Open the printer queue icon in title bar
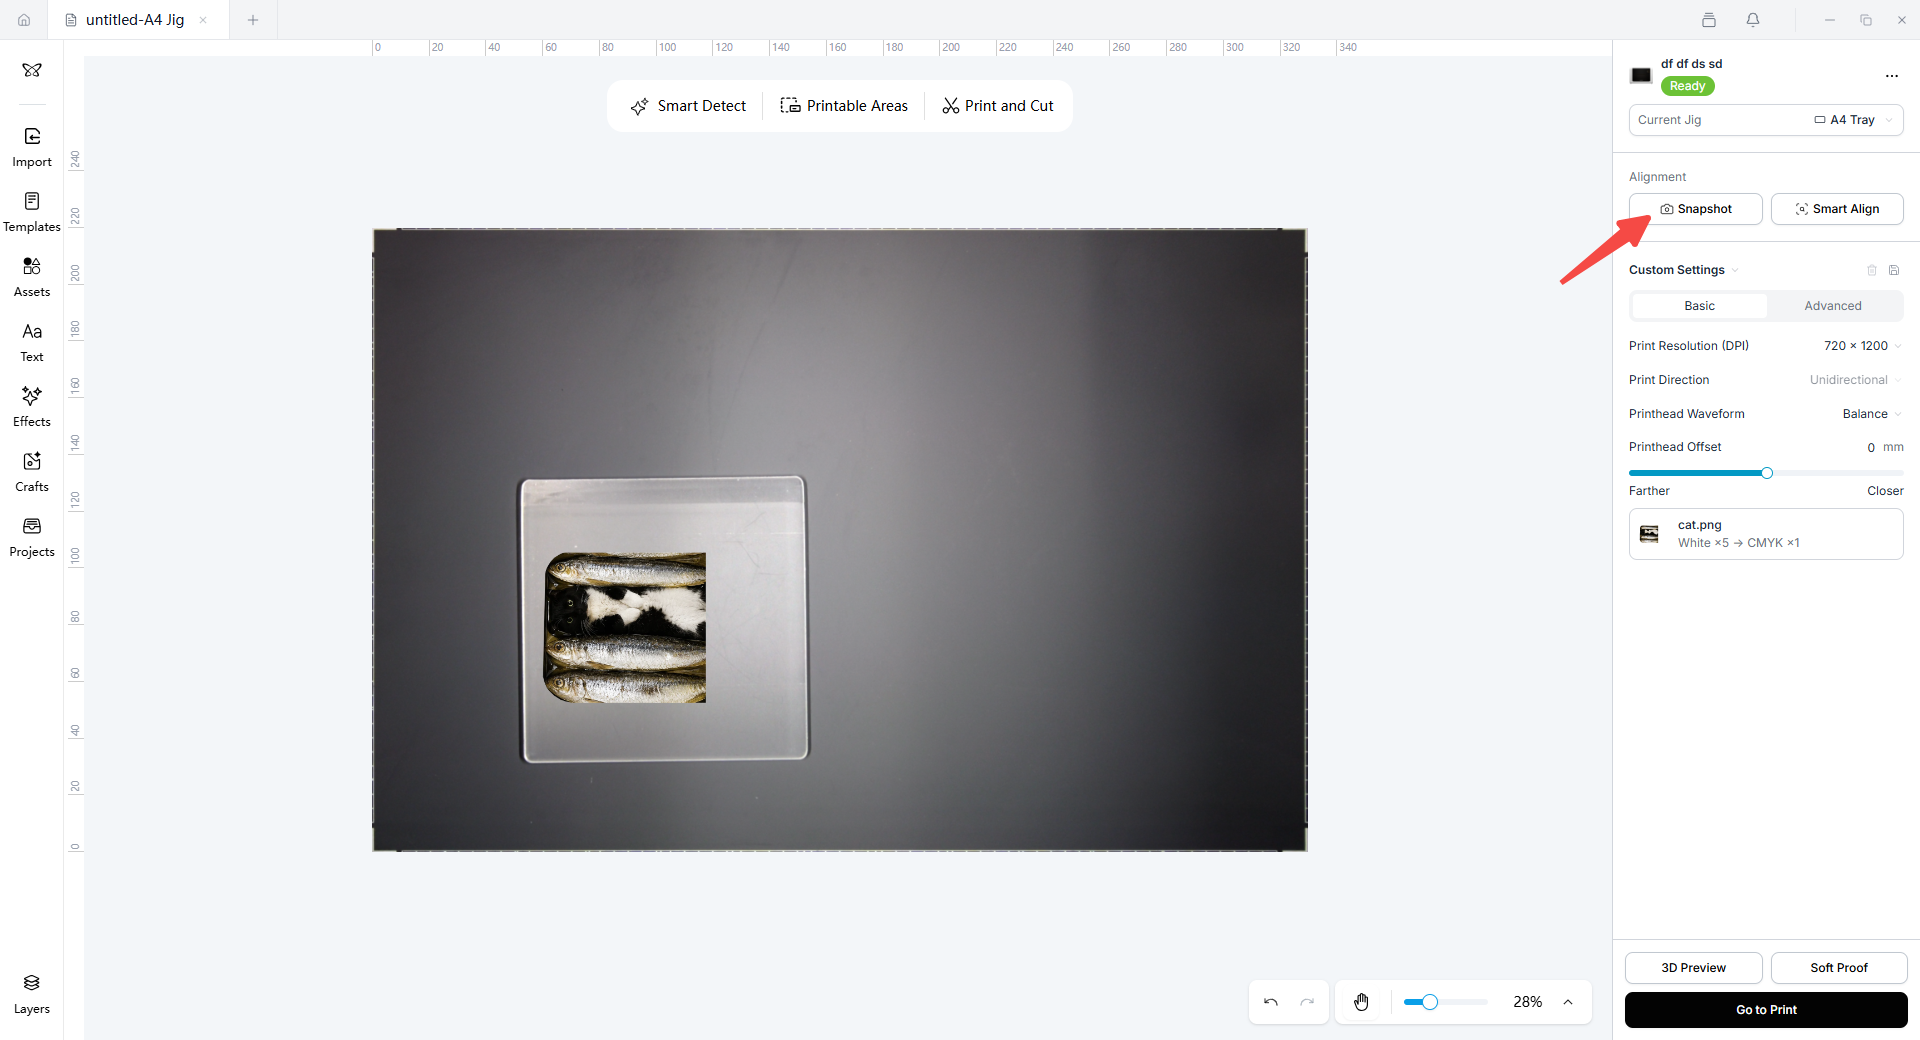This screenshot has height=1040, width=1920. [1709, 20]
